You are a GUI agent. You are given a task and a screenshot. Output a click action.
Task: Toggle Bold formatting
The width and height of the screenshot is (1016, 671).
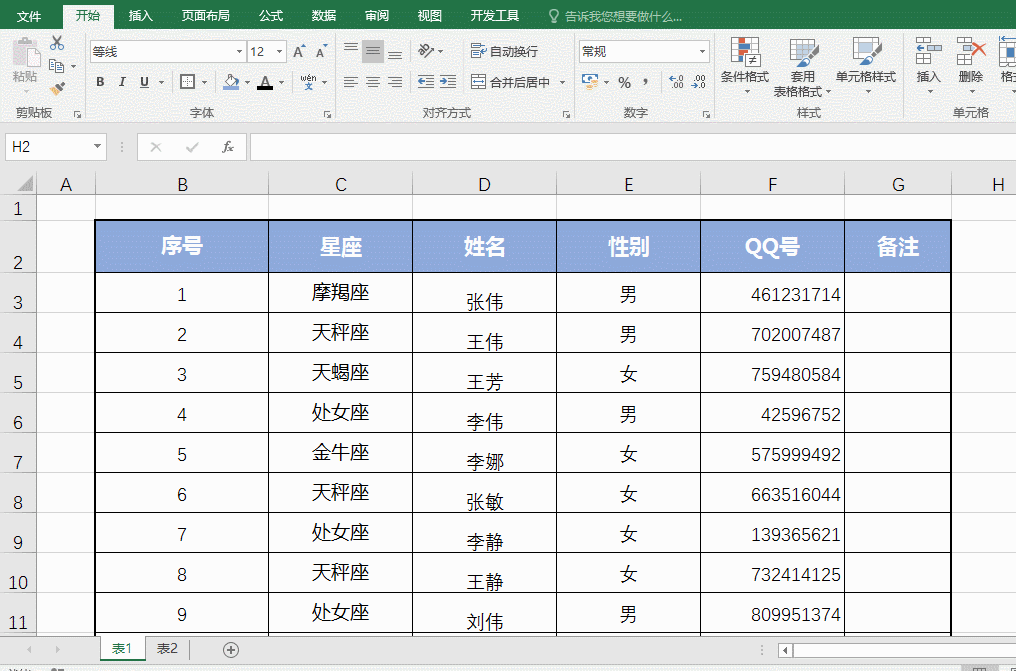click(100, 82)
